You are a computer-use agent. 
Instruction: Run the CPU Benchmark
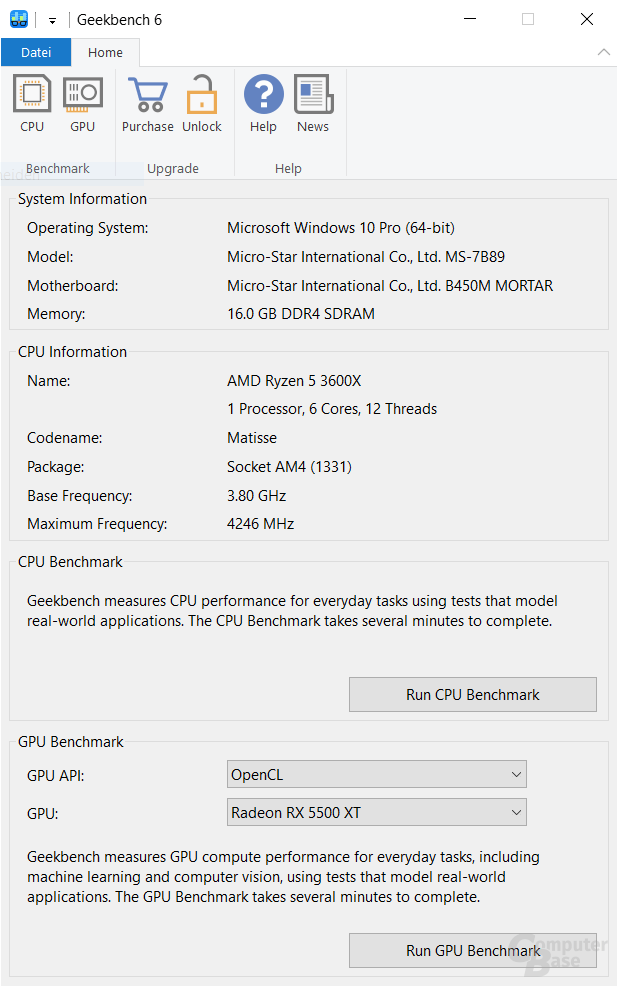[x=473, y=694]
